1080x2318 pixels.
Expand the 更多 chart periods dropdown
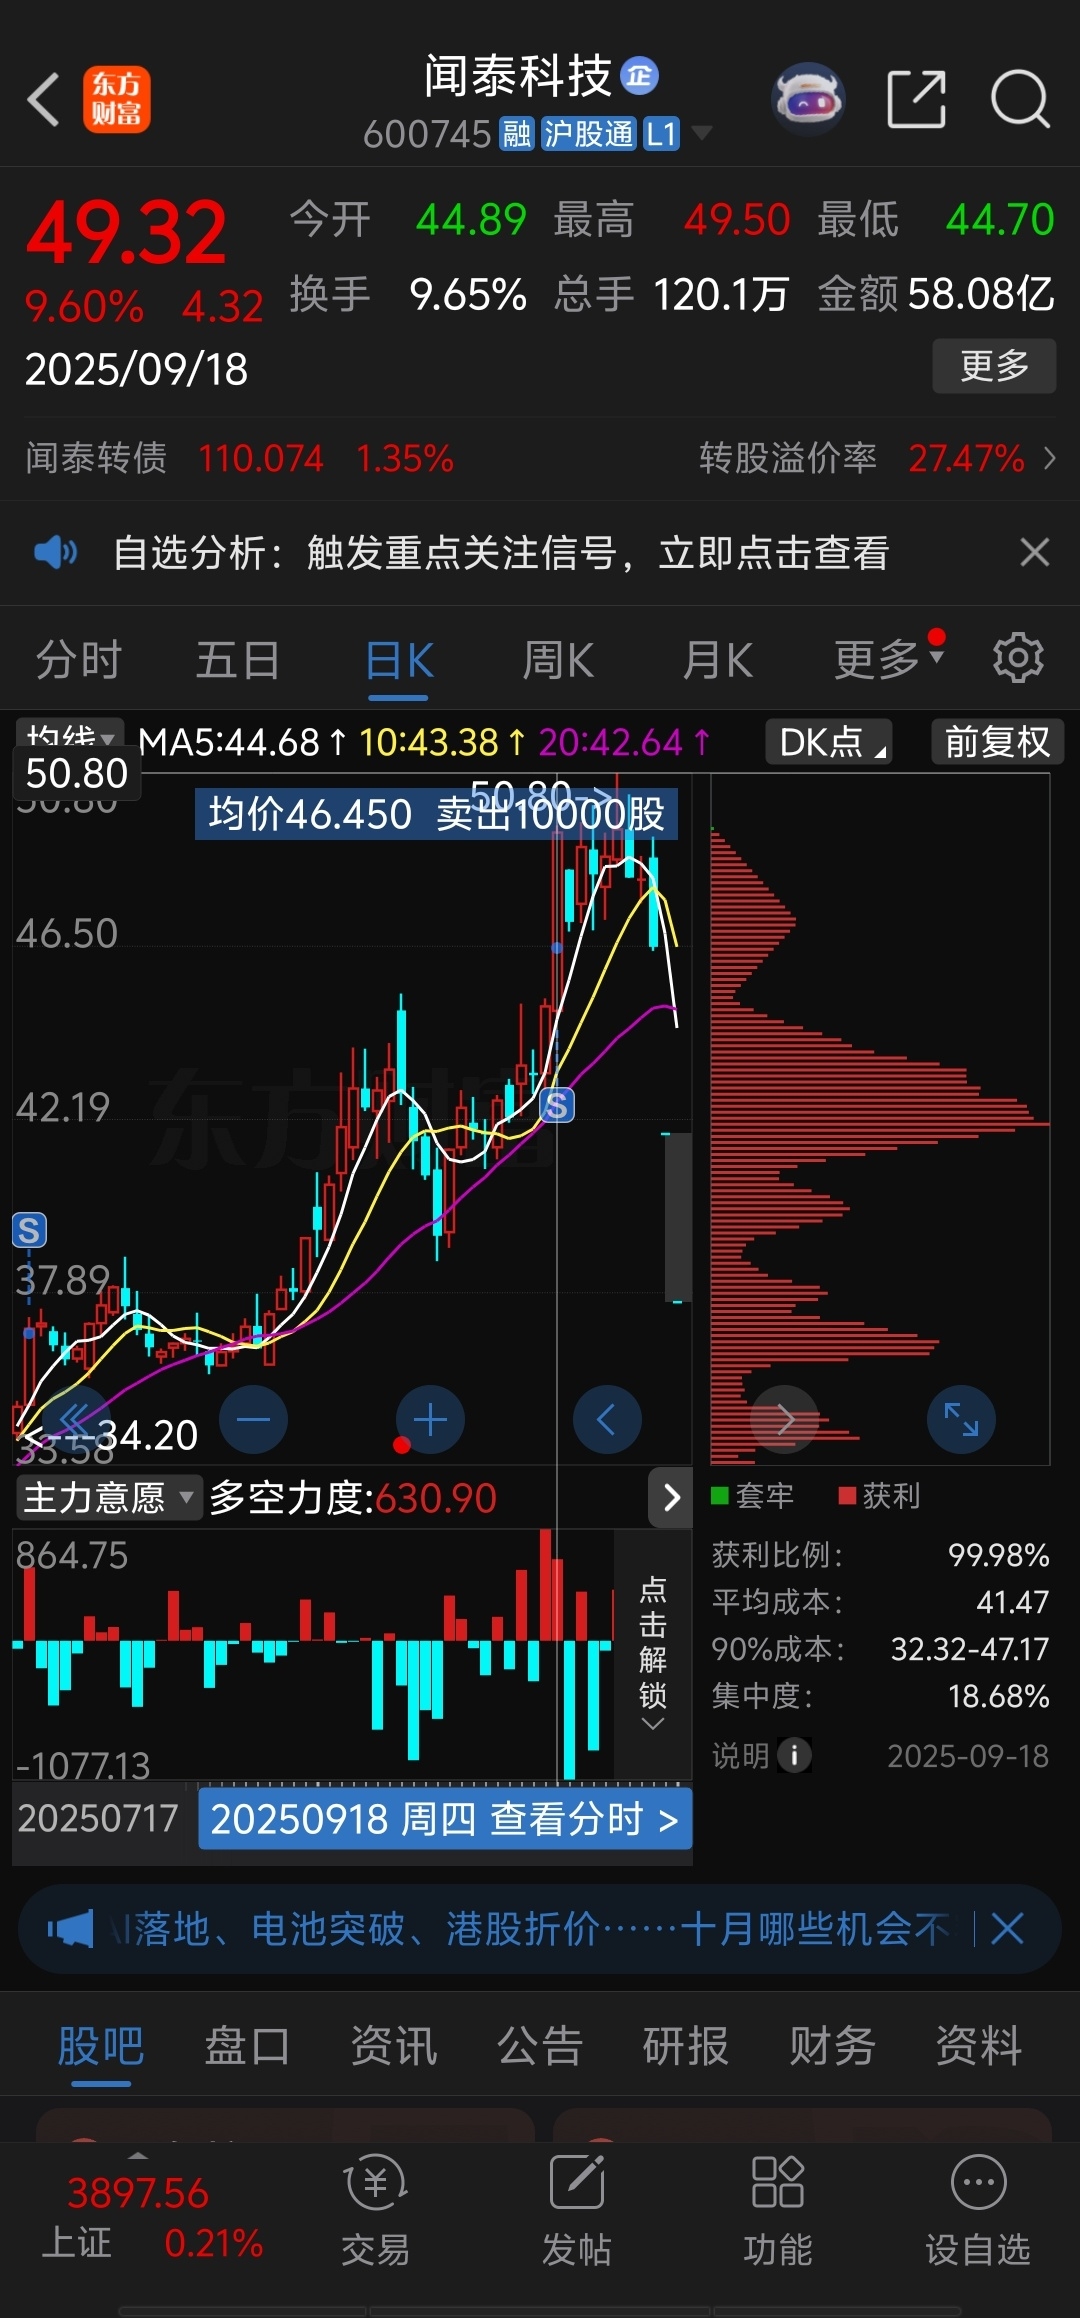pos(888,659)
